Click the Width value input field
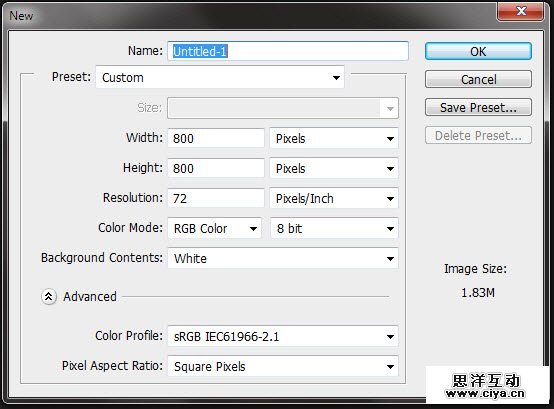Viewport: 554px width, 409px height. pos(216,138)
